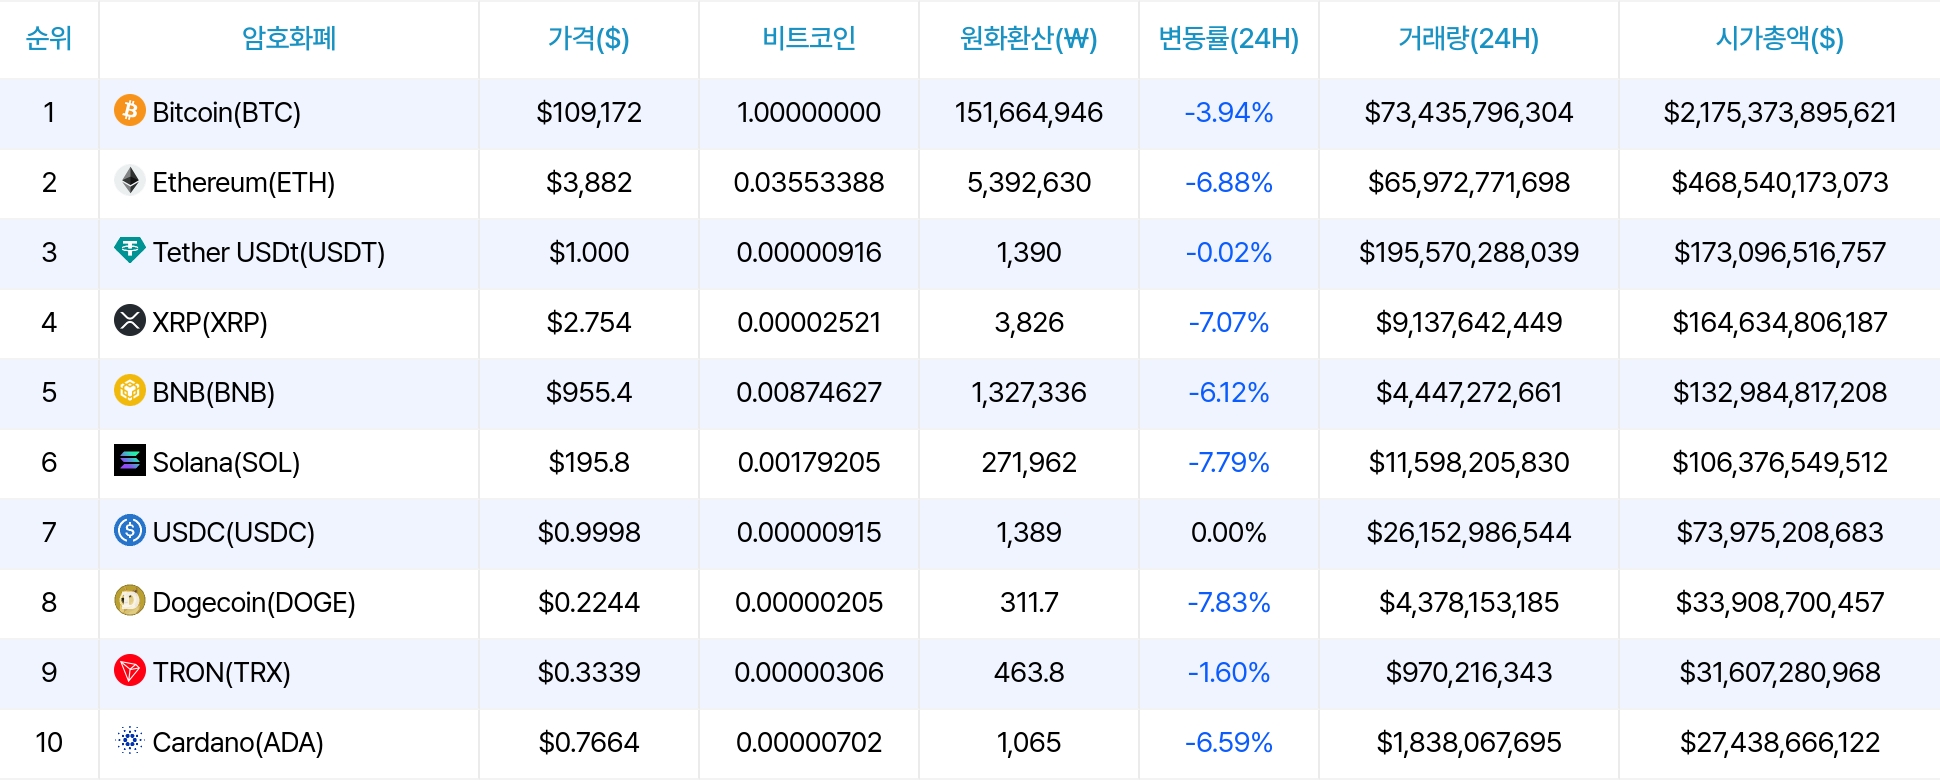This screenshot has width=1940, height=780.
Task: Select Ethereum change -6.88%
Action: point(1229,182)
